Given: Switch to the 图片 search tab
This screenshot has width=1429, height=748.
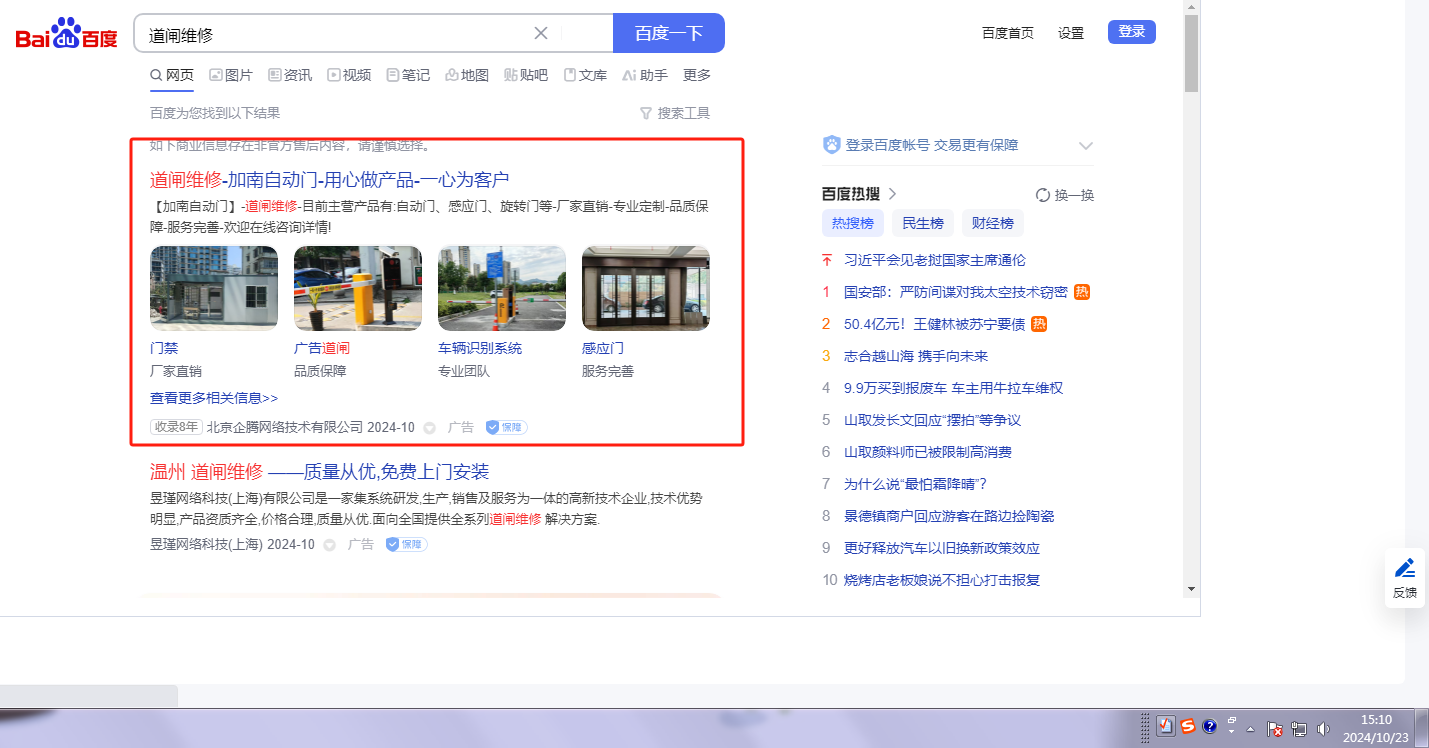Looking at the screenshot, I should (231, 75).
